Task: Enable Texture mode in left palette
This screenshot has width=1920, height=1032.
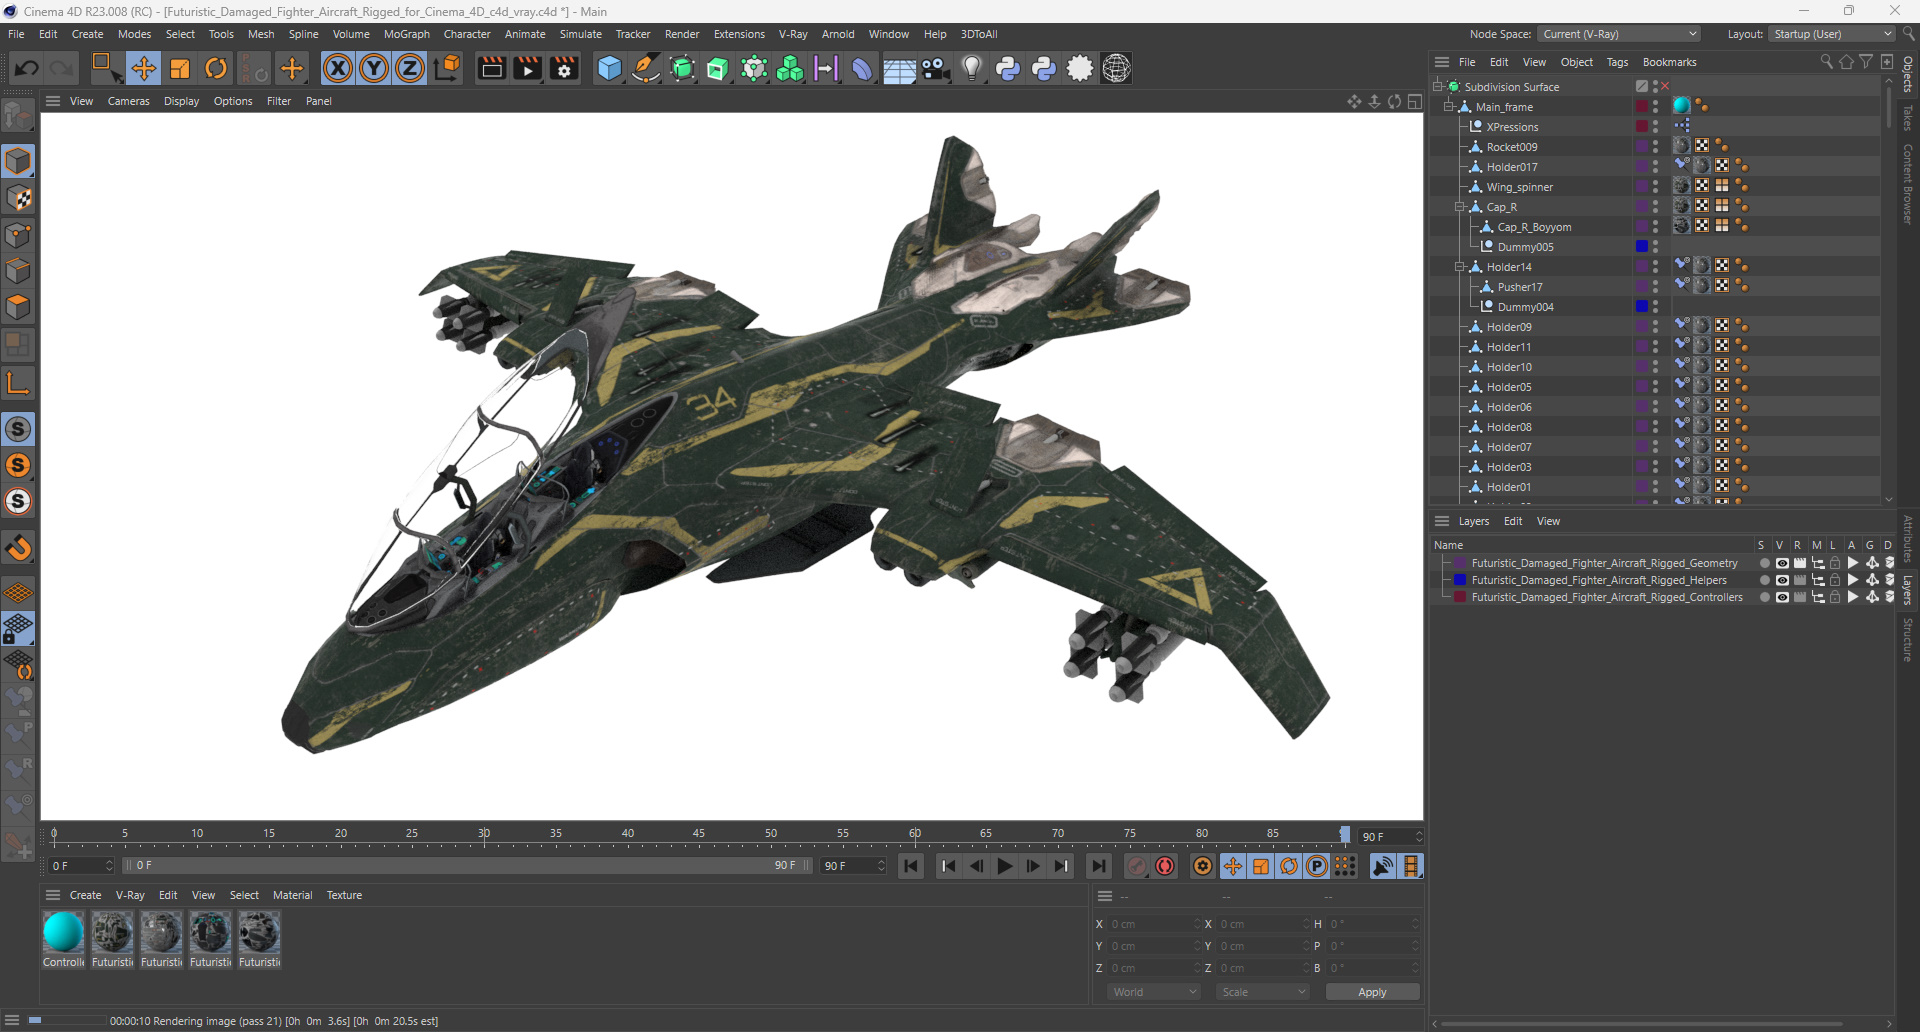Action: click(x=18, y=198)
